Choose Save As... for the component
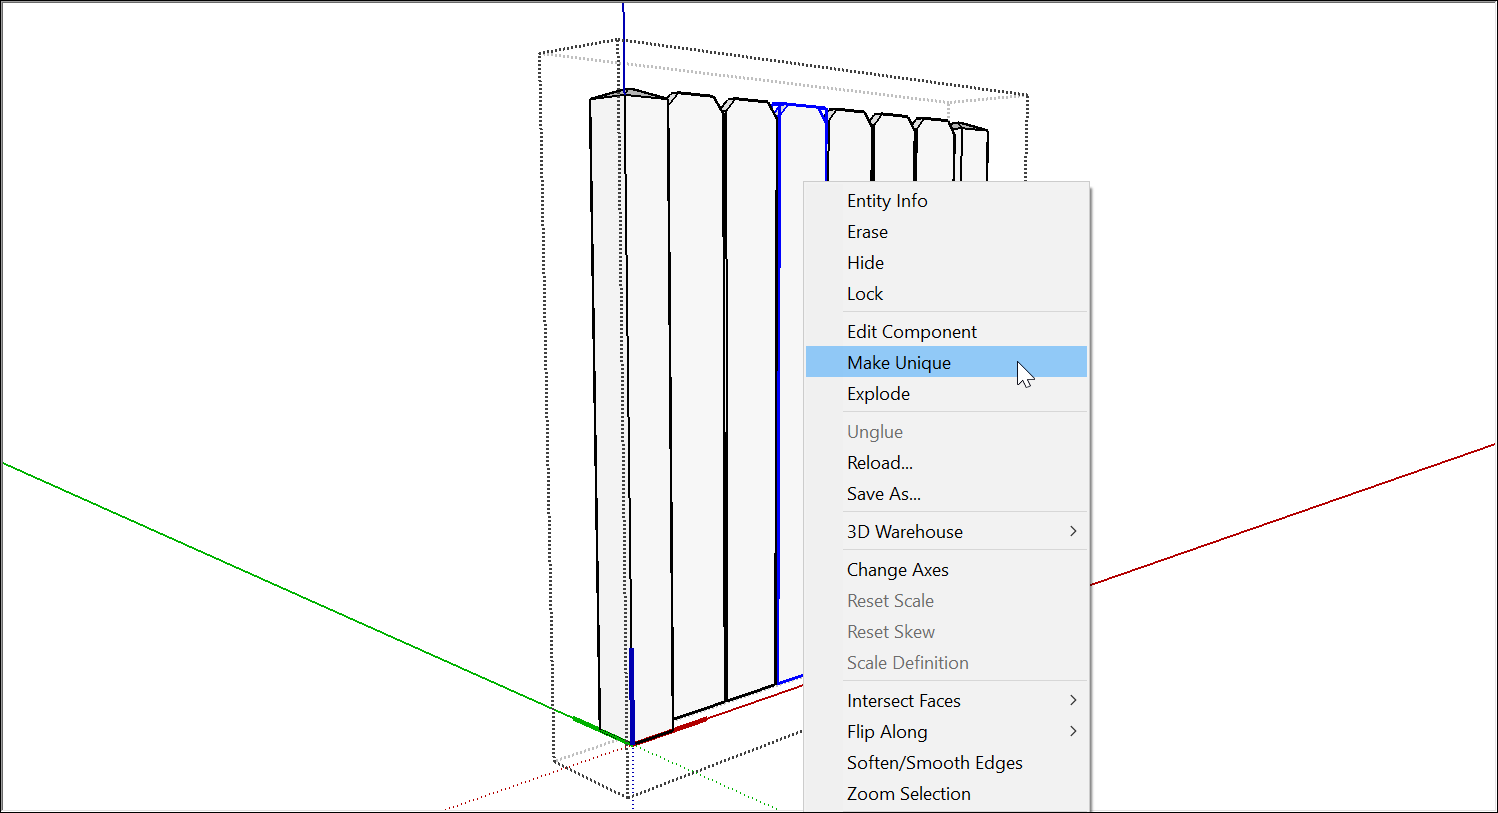This screenshot has width=1498, height=813. click(x=883, y=493)
